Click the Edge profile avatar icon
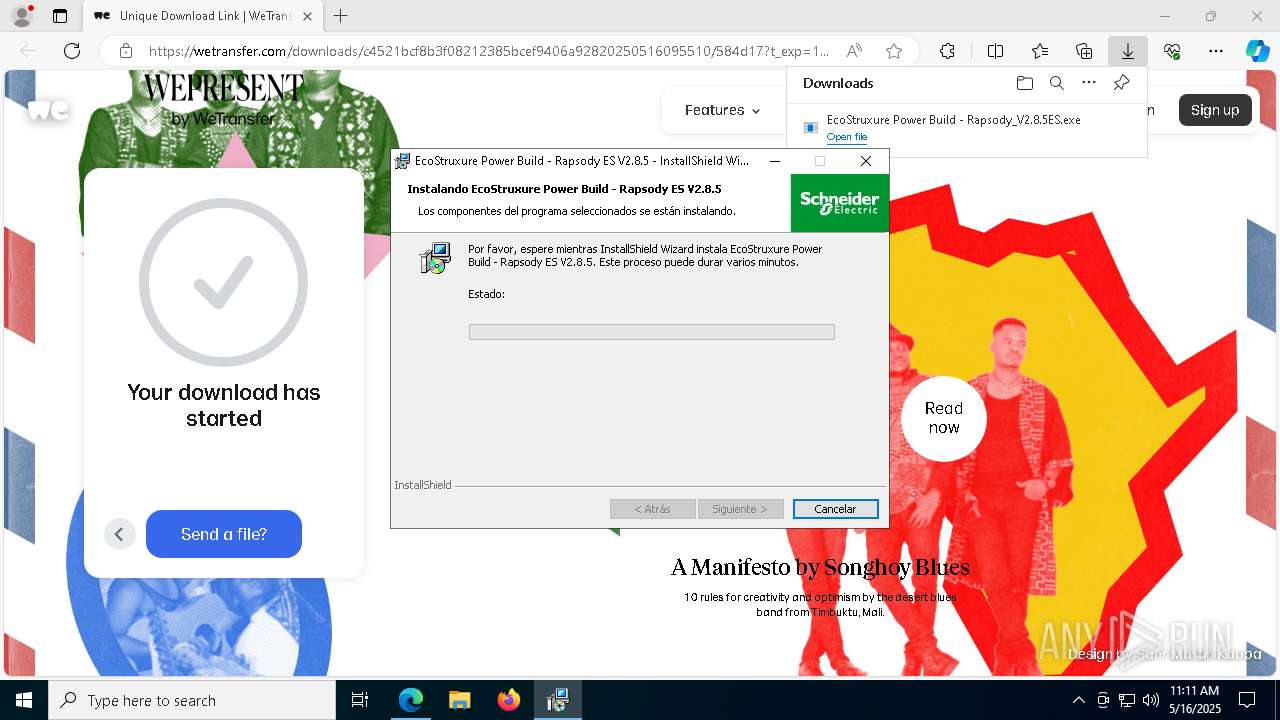Image resolution: width=1280 pixels, height=720 pixels. (22, 16)
